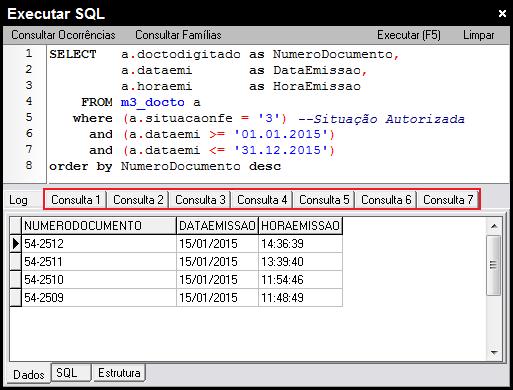The width and height of the screenshot is (513, 390).
Task: Switch to the Log tab
Action: point(18,200)
